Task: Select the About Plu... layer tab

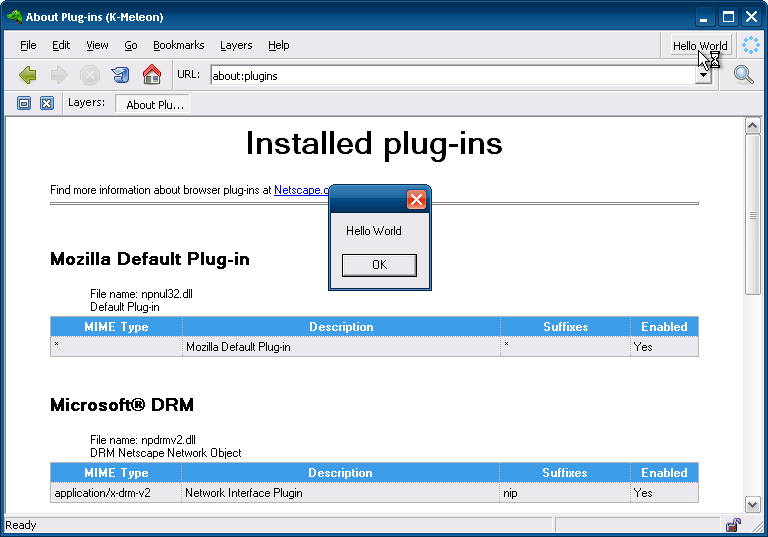Action: tap(153, 104)
